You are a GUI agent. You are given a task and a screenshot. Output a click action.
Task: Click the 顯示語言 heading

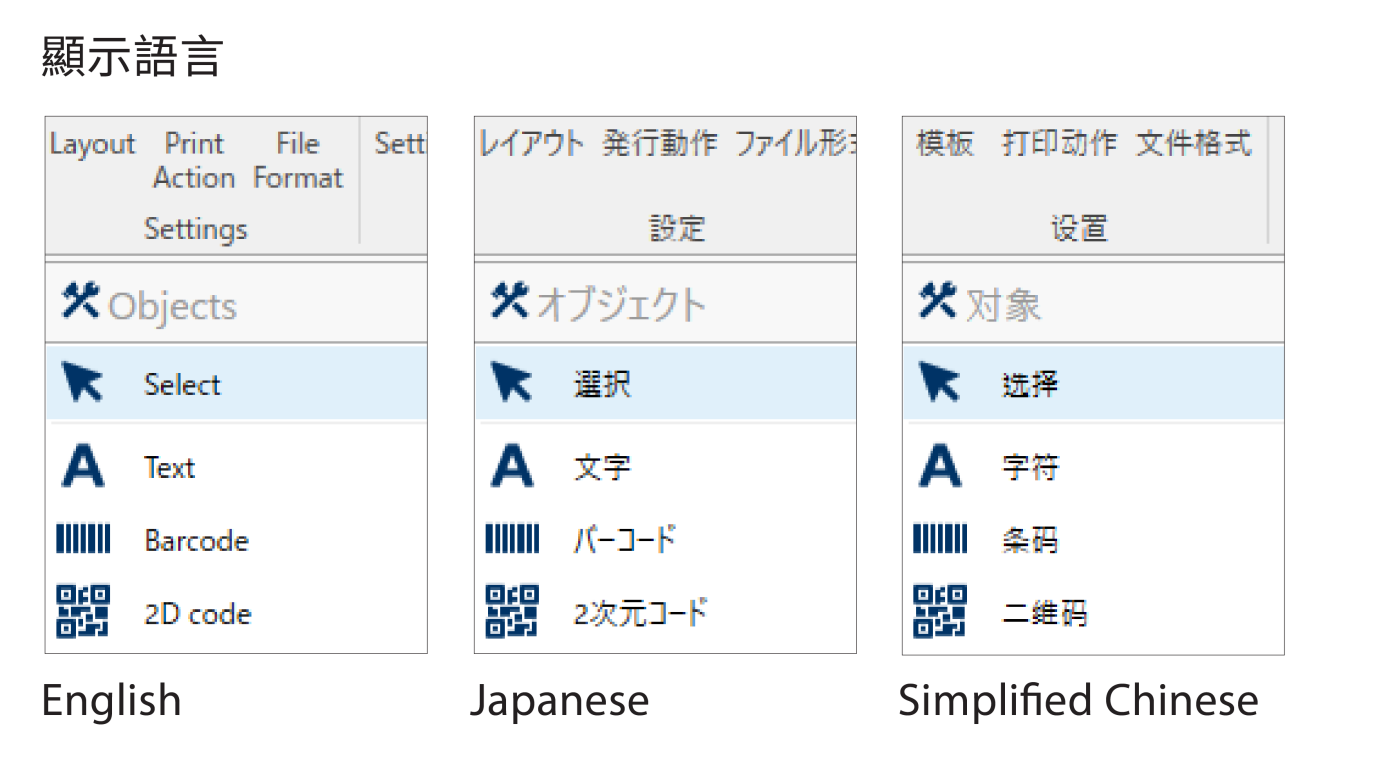click(132, 56)
